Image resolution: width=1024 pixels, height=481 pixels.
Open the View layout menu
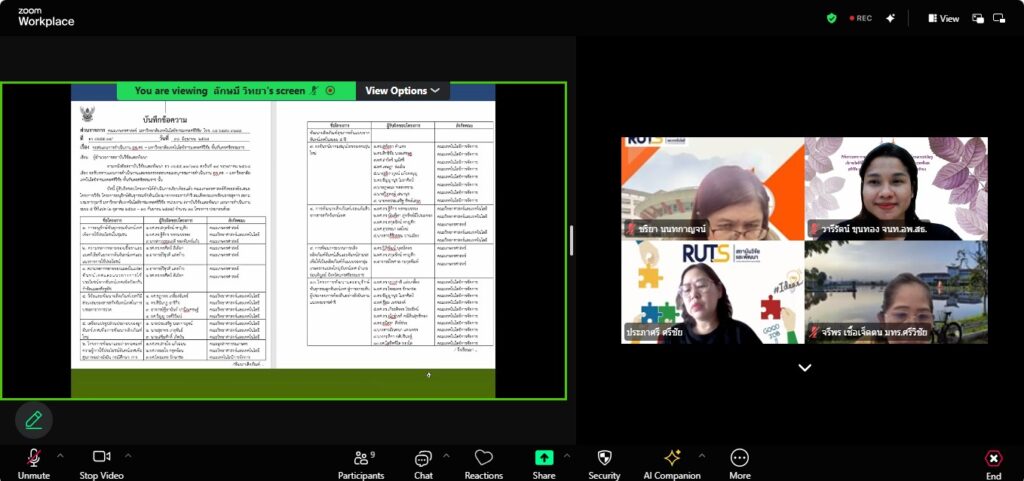coord(944,18)
